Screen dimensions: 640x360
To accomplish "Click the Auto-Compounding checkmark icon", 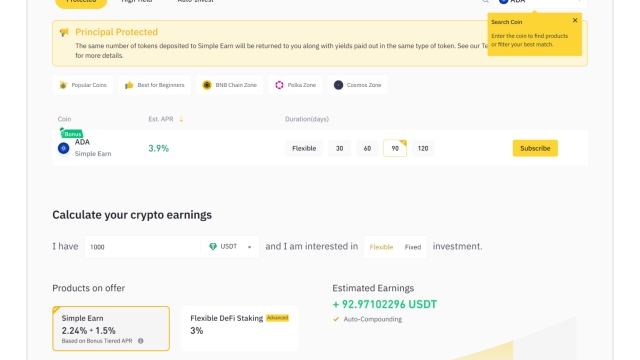I will coord(336,319).
